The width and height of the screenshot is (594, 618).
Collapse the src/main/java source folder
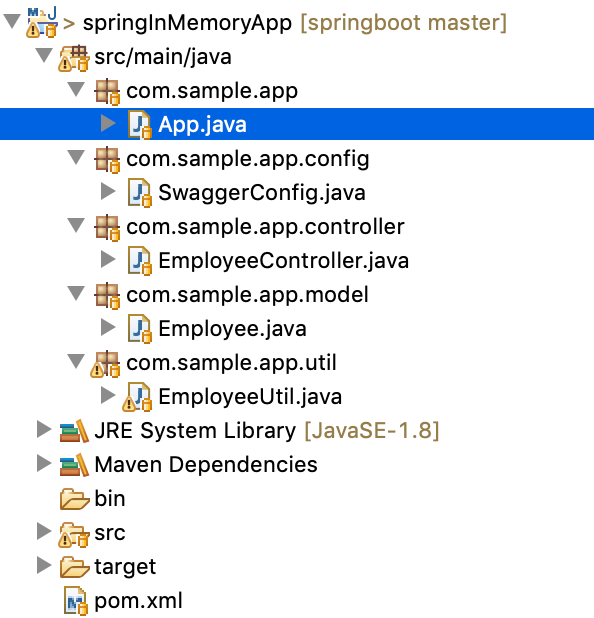pyautogui.click(x=44, y=55)
